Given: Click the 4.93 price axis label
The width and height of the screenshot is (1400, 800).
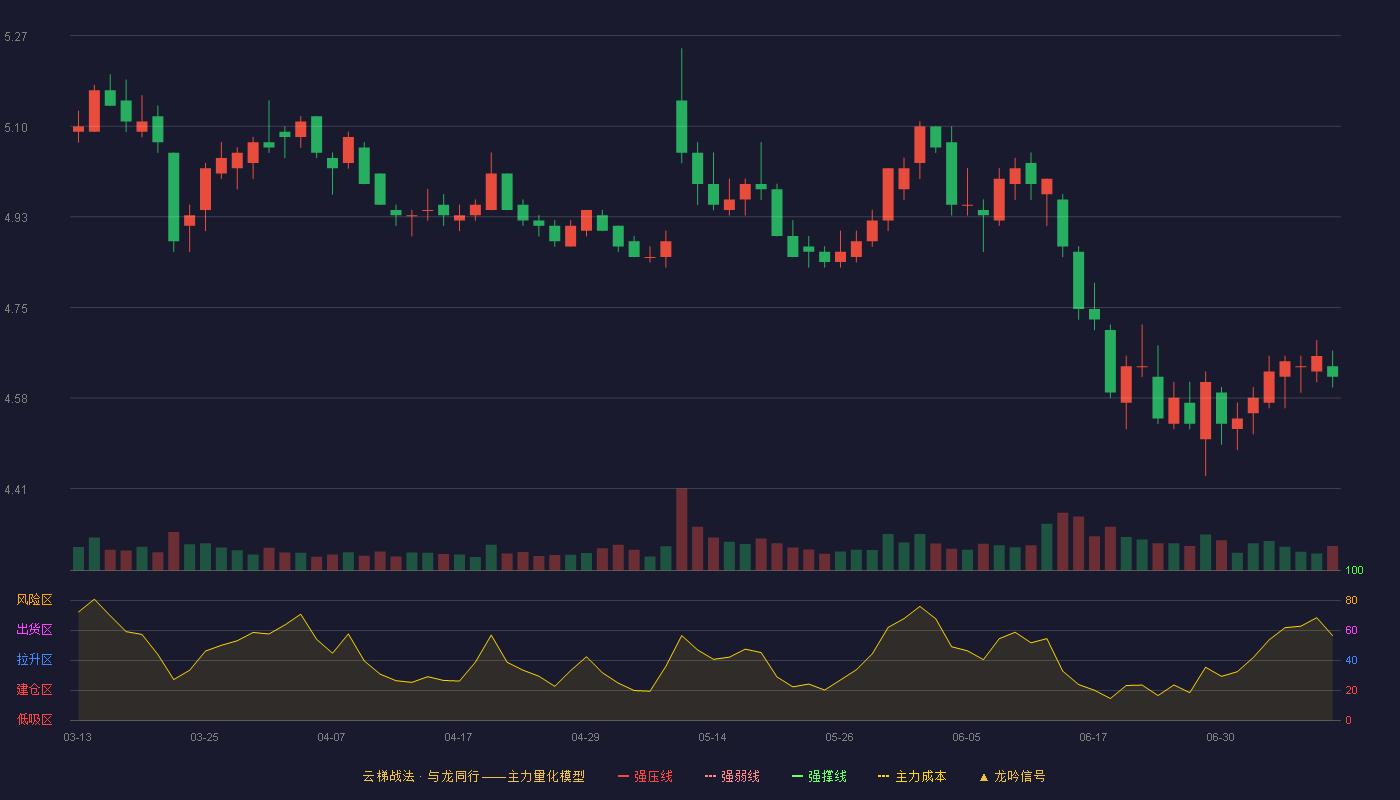Looking at the screenshot, I should [16, 217].
